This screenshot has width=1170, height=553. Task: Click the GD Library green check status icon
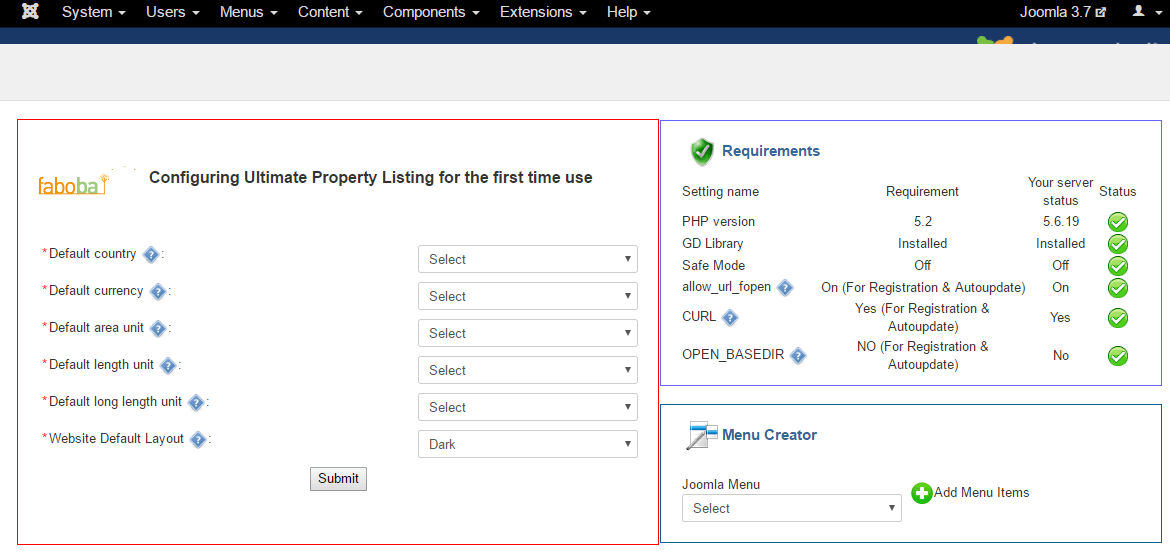click(x=1117, y=244)
